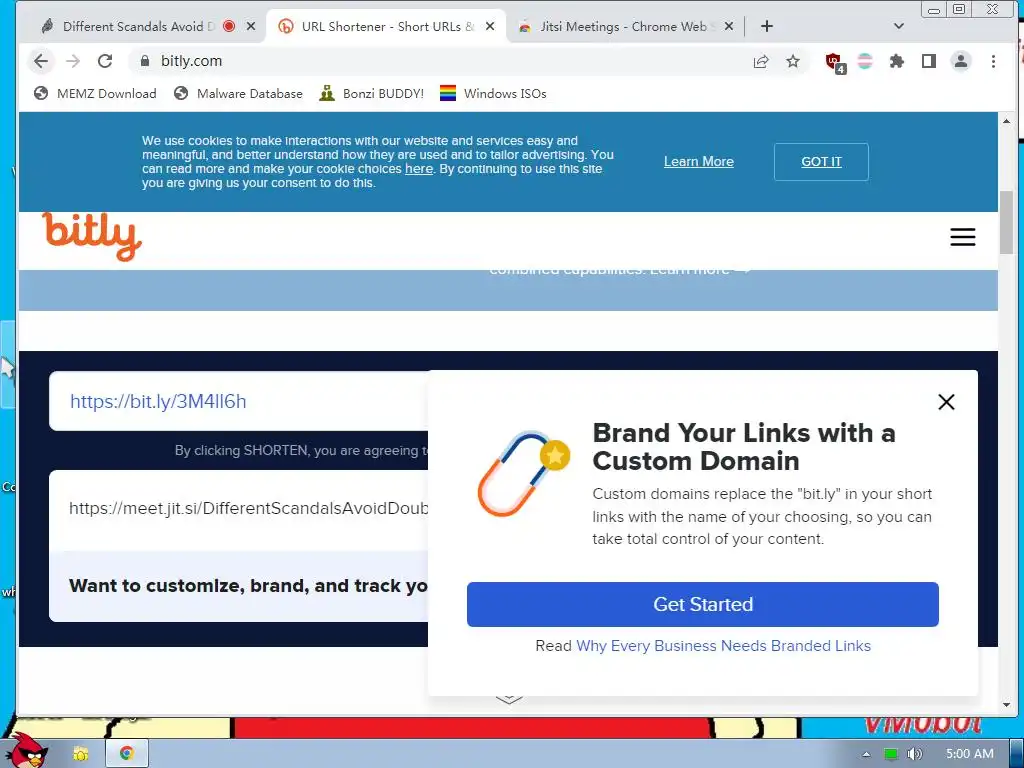The image size is (1024, 768).
Task: Open Why Every Business Needs Branded Links
Action: pos(724,646)
